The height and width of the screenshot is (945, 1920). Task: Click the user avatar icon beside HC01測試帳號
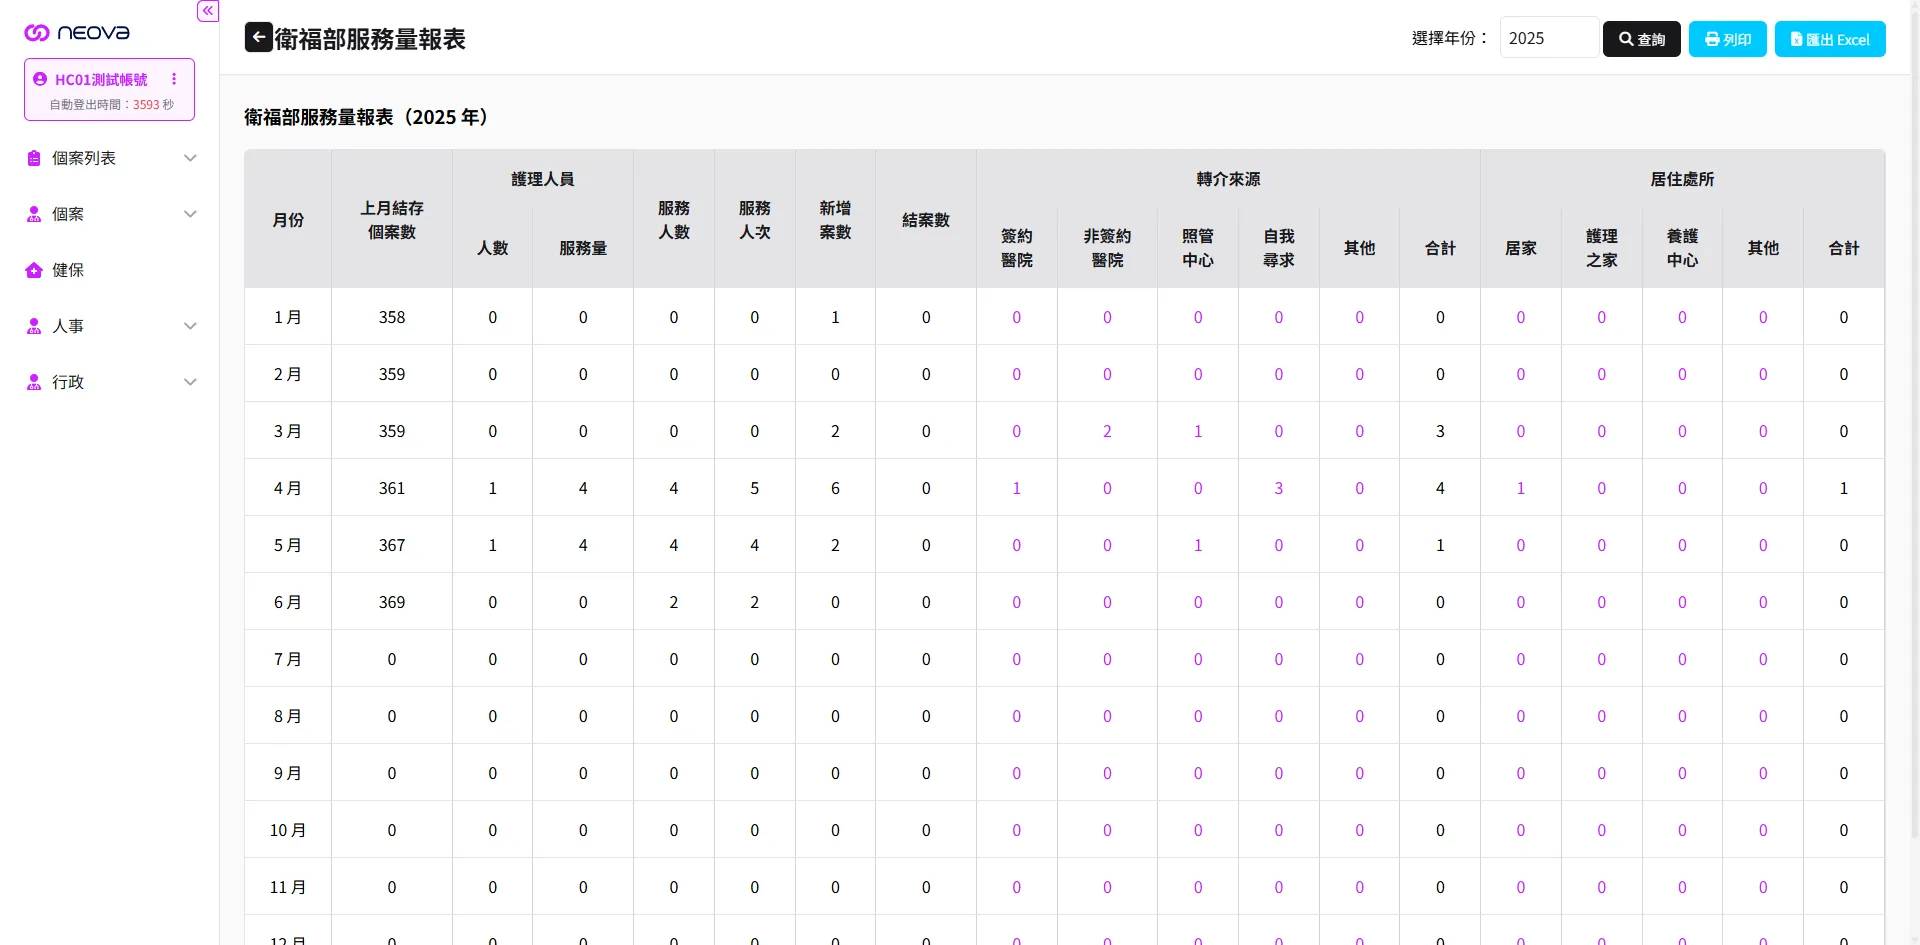tap(40, 79)
